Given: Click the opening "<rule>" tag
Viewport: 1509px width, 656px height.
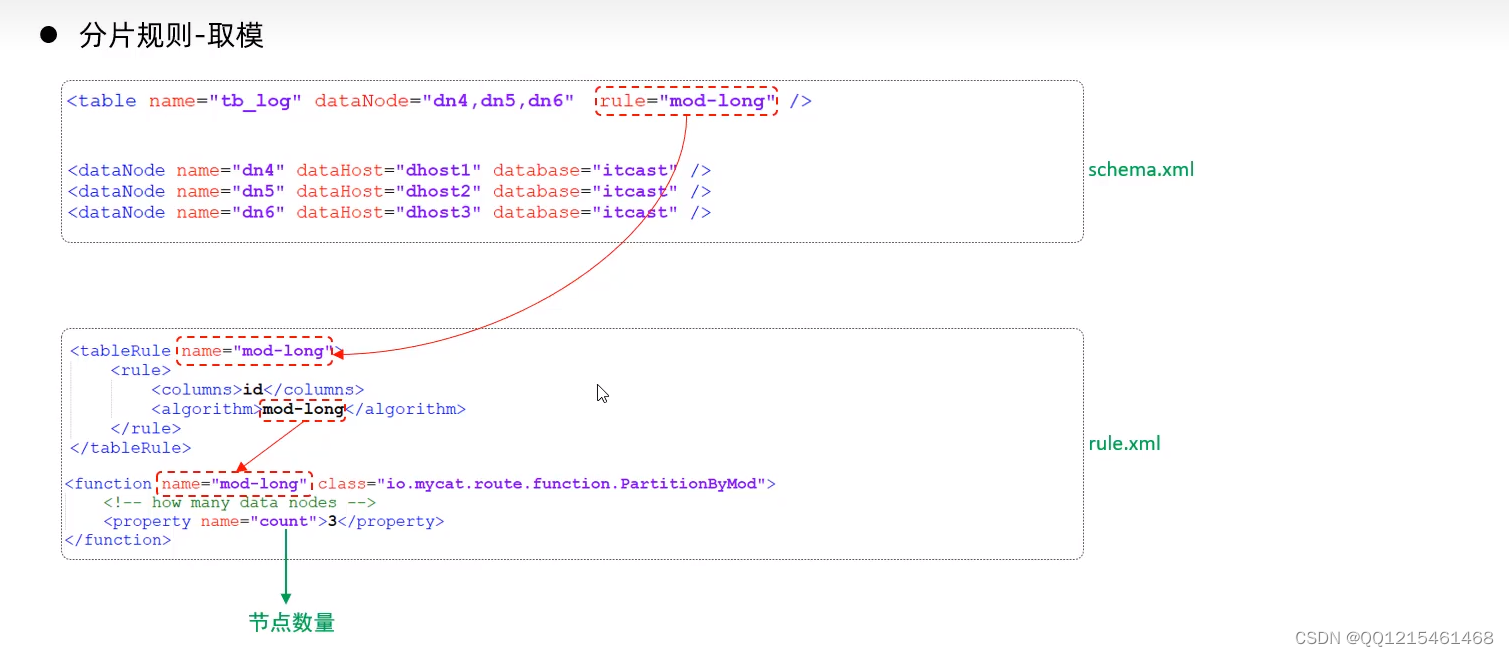Looking at the screenshot, I should click(141, 371).
